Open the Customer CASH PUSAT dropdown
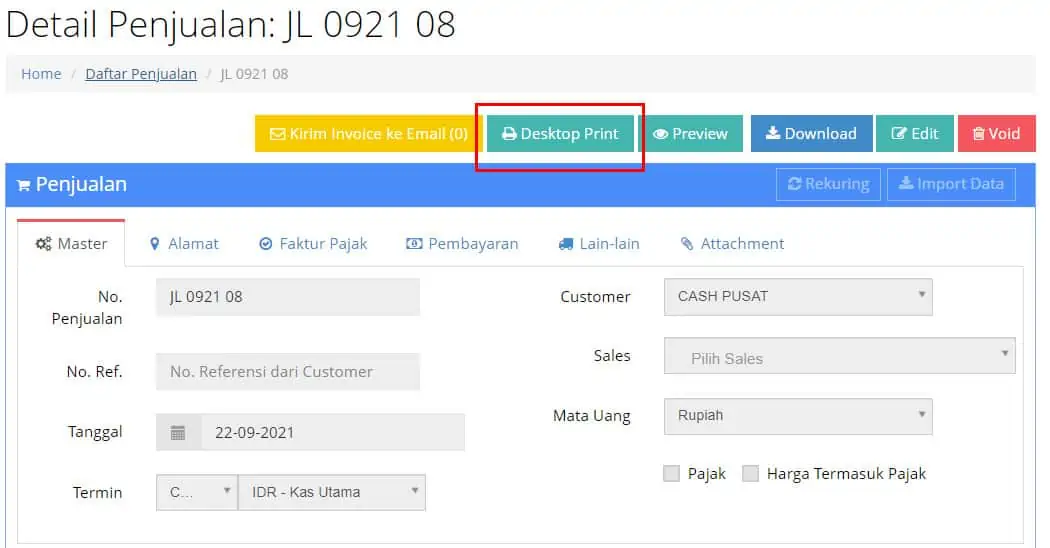This screenshot has height=548, width=1050. pos(798,297)
